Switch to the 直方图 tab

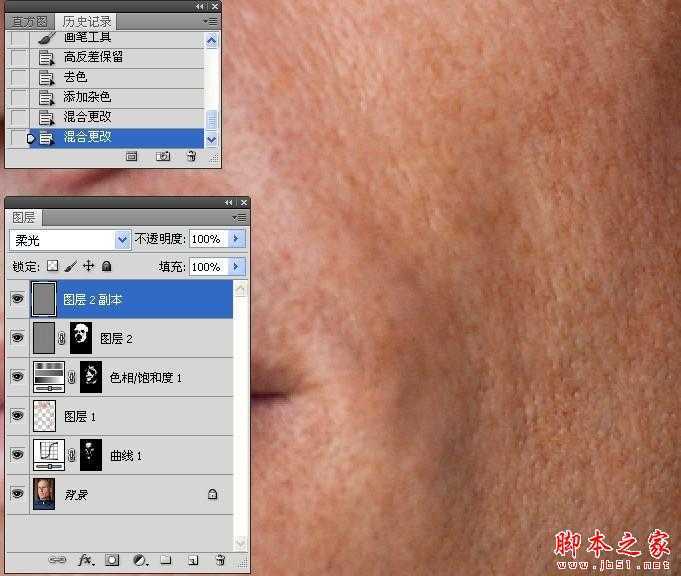(x=29, y=21)
